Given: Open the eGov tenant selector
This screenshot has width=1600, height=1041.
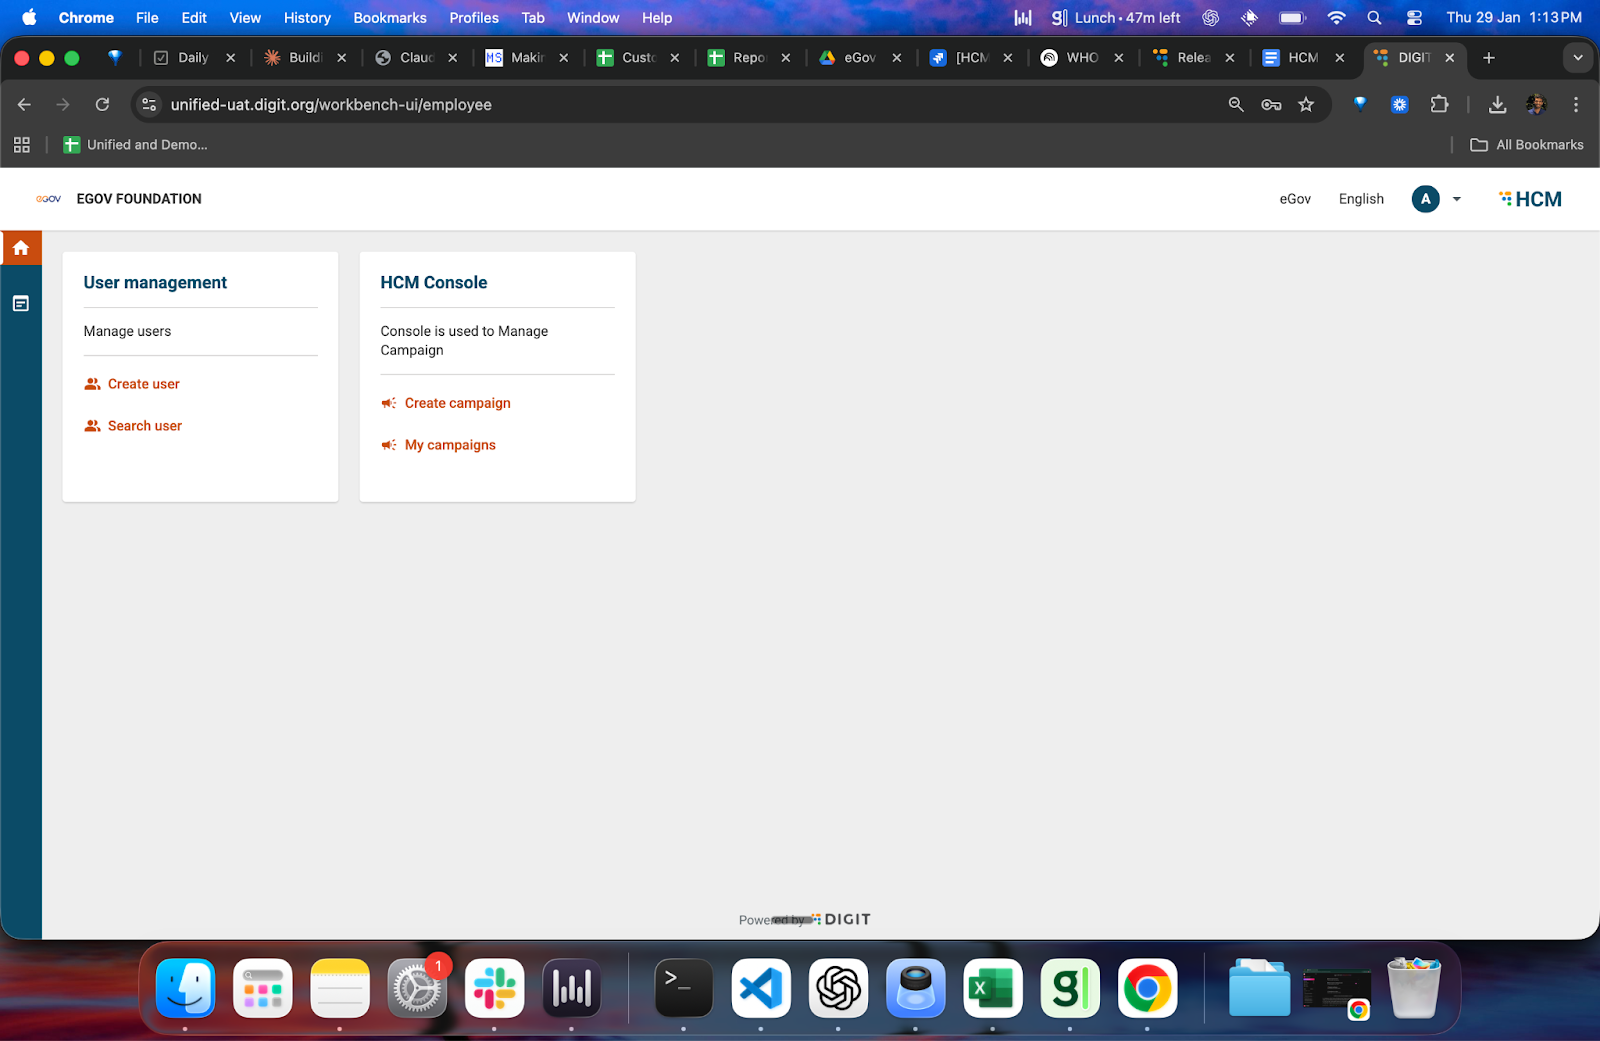Looking at the screenshot, I should pyautogui.click(x=1295, y=199).
